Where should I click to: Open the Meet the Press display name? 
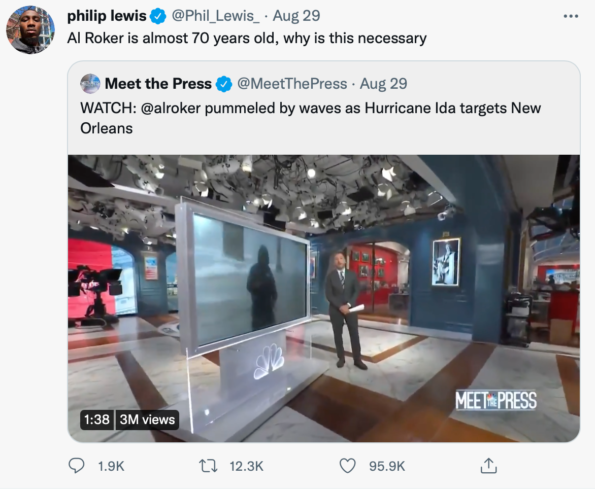(x=158, y=83)
